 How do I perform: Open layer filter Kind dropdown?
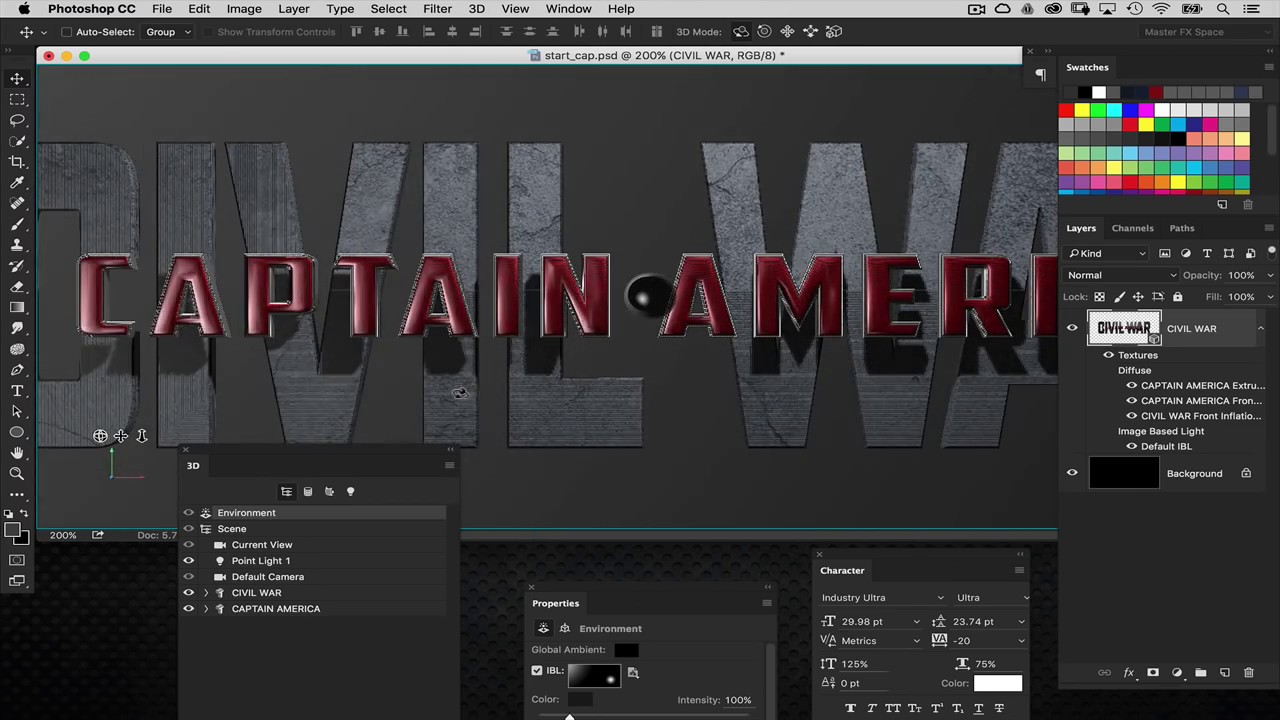pyautogui.click(x=1106, y=253)
